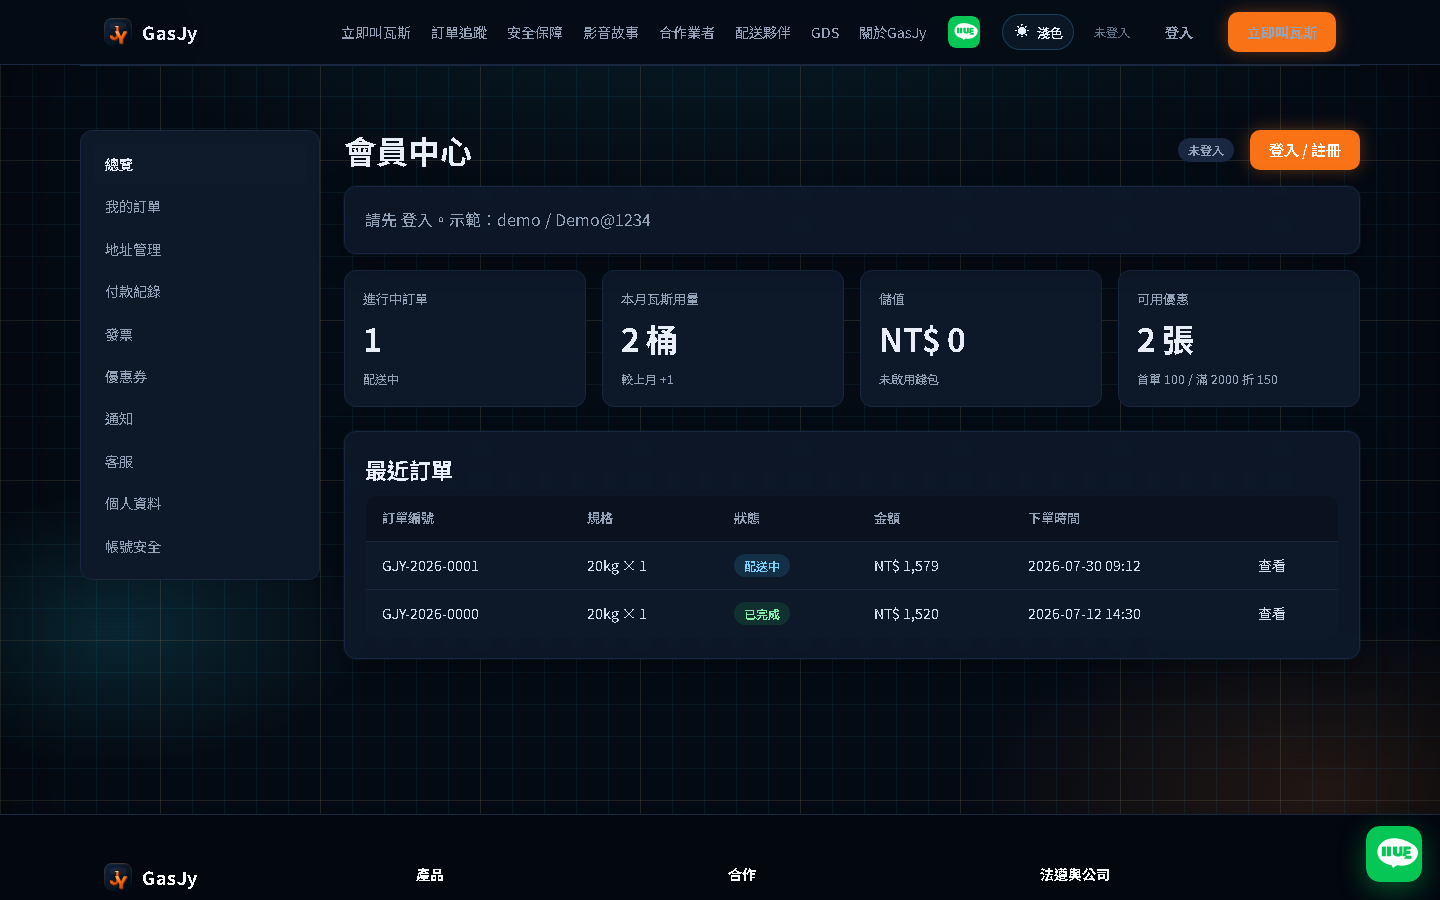
Task: Go to 帳號安全 in the sidebar
Action: pos(200,547)
